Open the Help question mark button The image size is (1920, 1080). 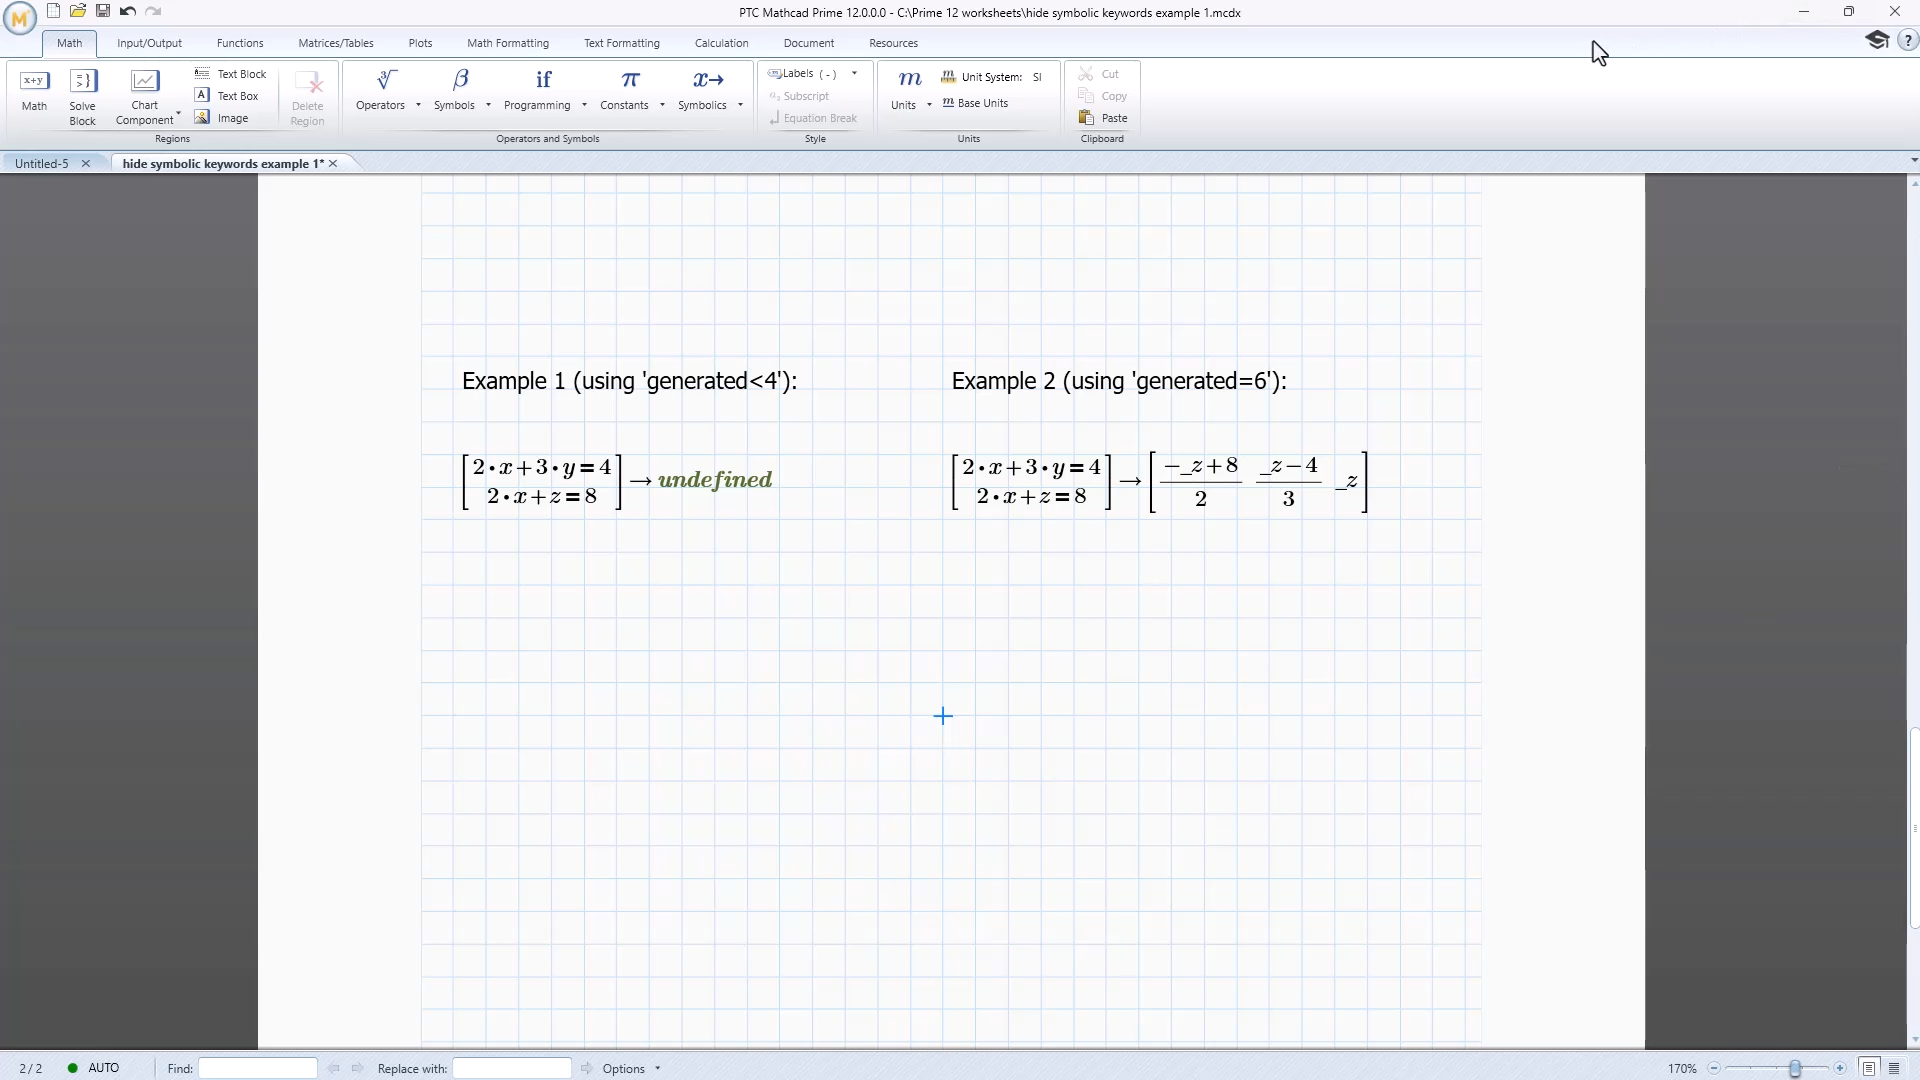[1907, 41]
